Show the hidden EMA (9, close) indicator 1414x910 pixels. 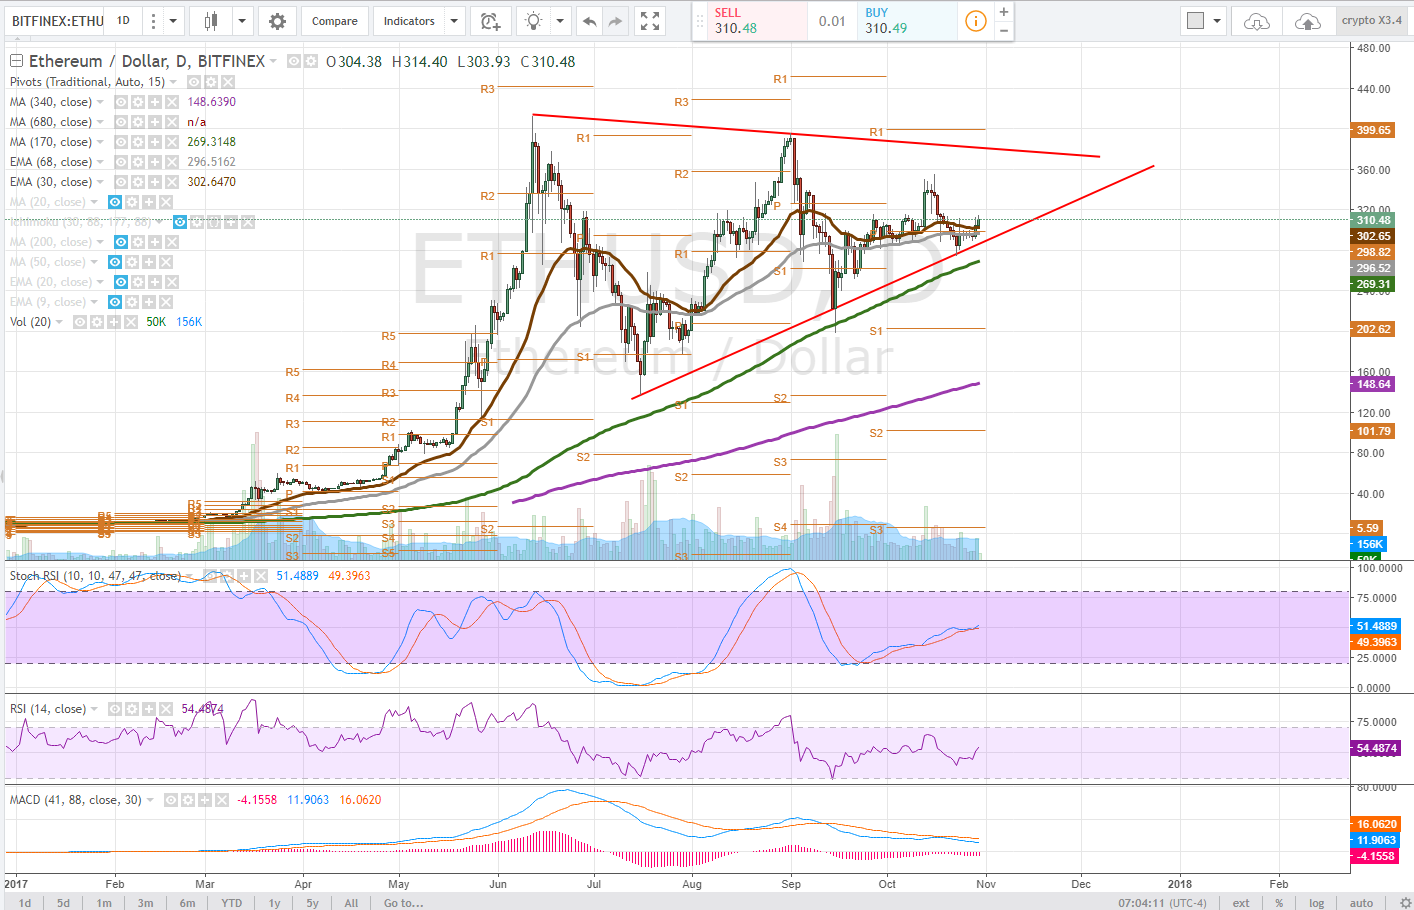point(115,302)
